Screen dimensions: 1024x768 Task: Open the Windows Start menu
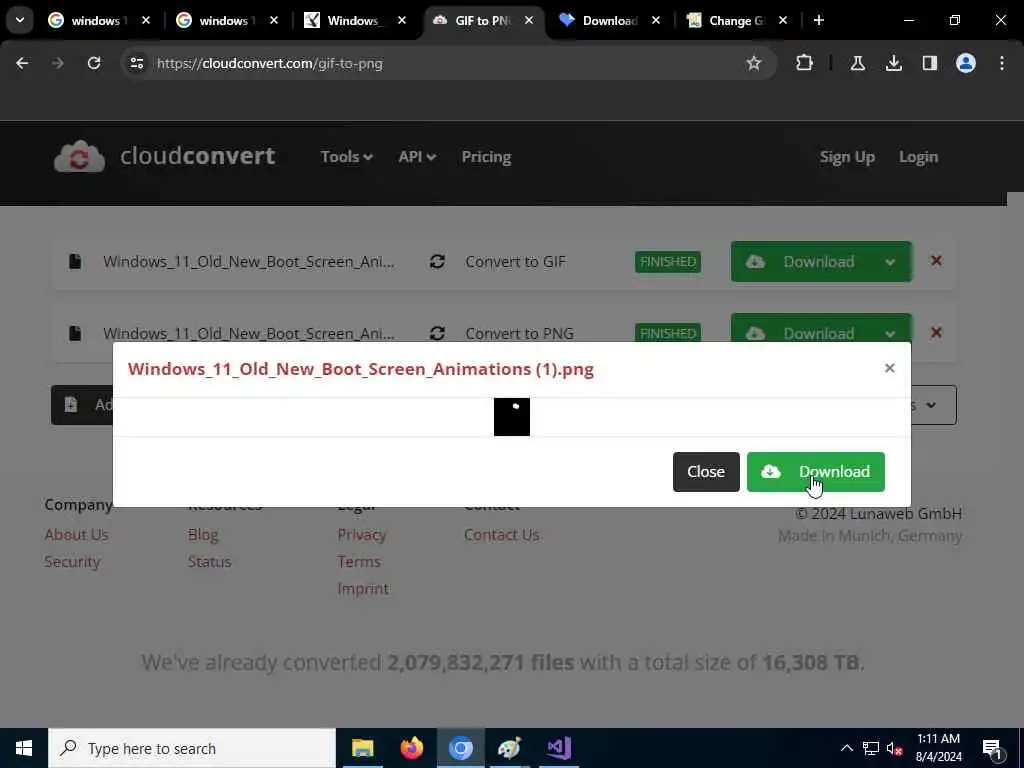(x=24, y=748)
